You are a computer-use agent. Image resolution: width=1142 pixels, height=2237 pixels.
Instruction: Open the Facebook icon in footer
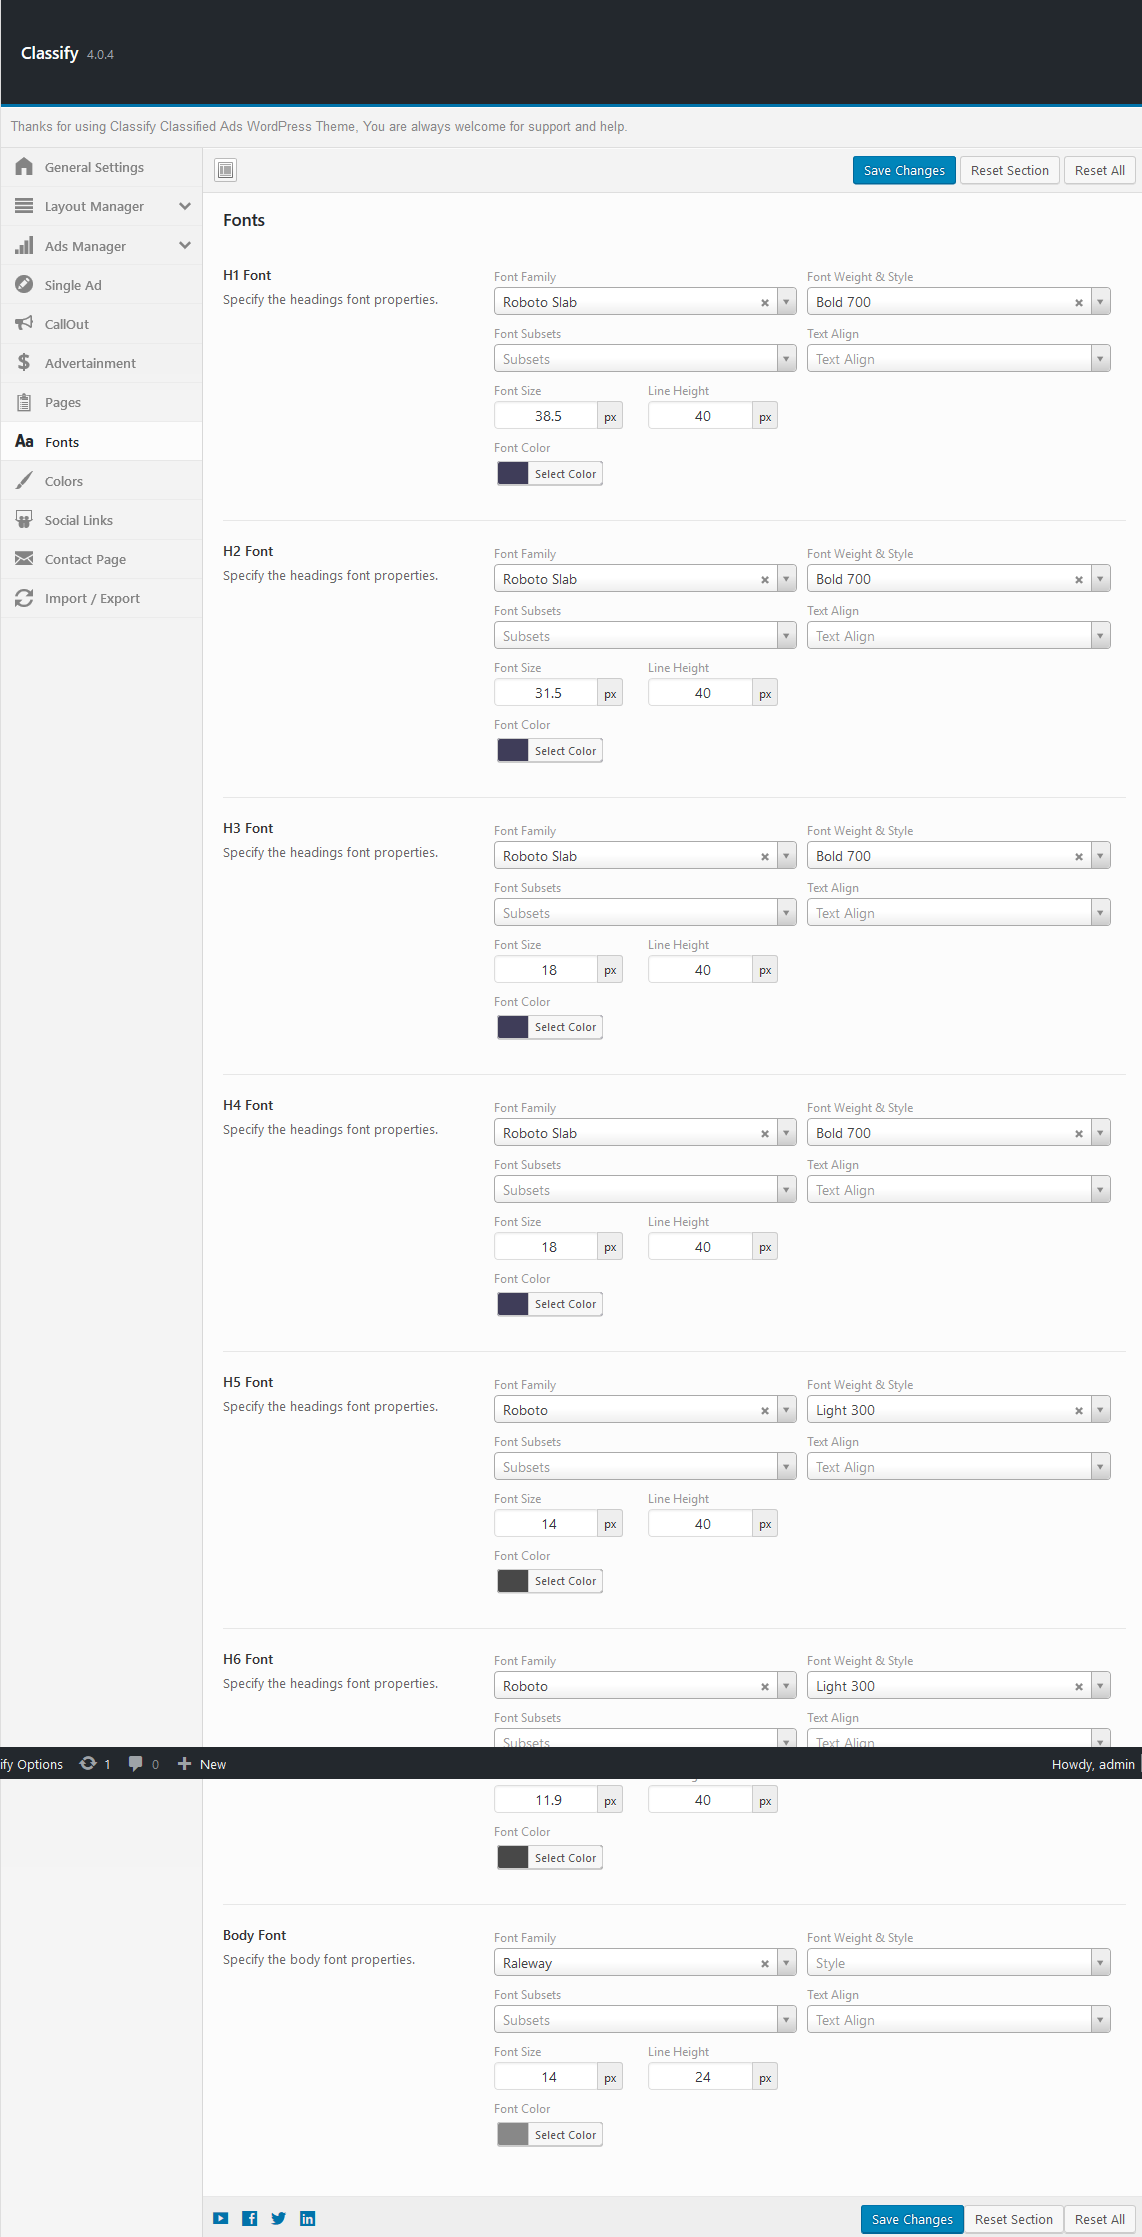pos(250,2218)
